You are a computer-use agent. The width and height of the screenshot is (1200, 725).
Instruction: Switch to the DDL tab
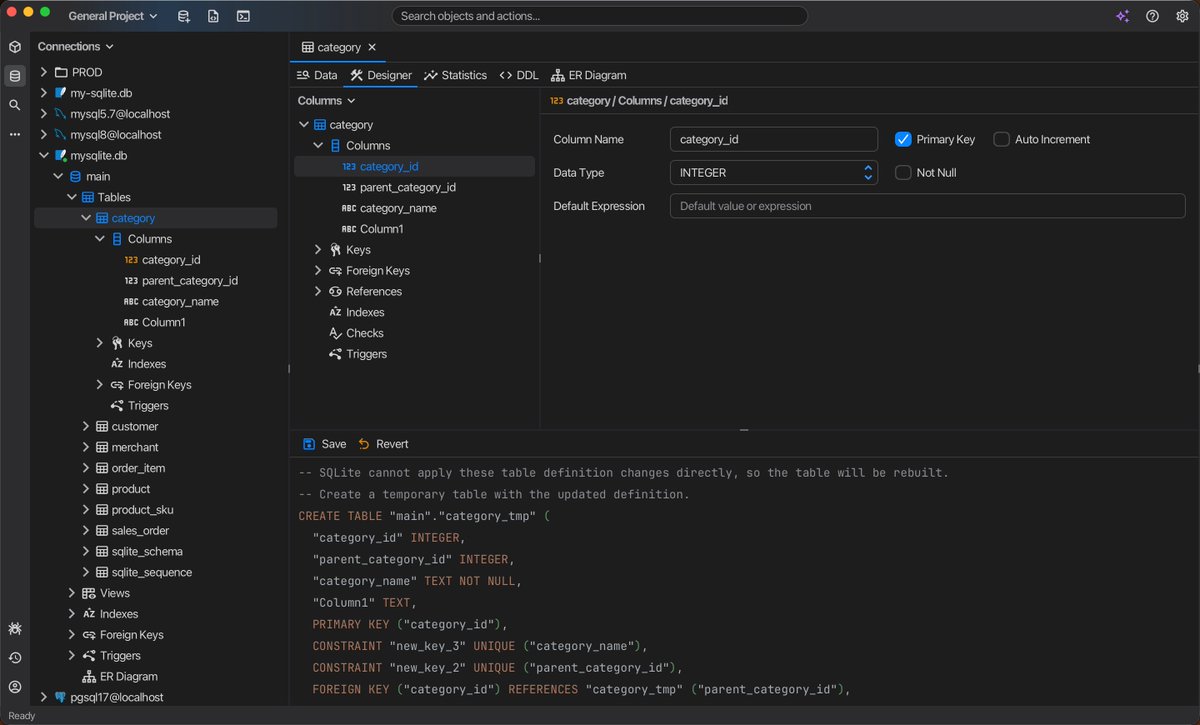coord(519,75)
